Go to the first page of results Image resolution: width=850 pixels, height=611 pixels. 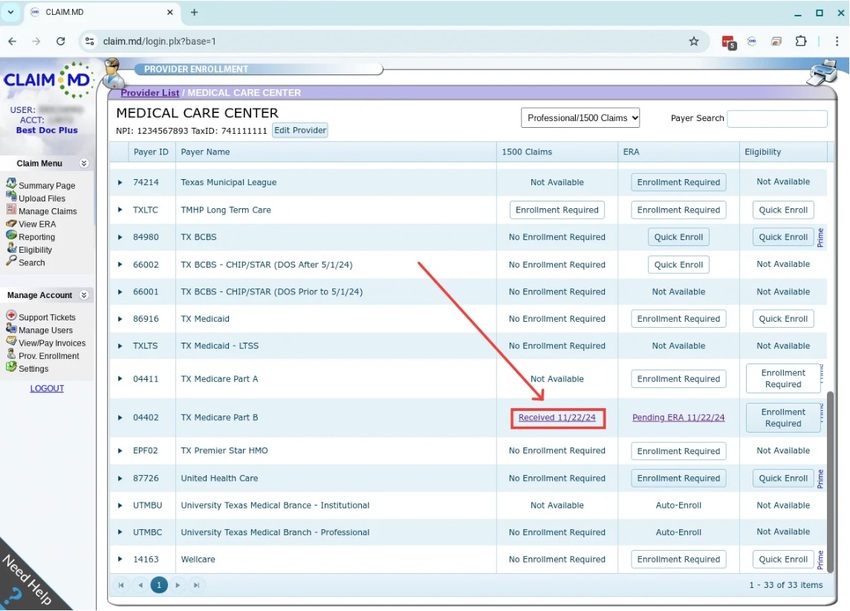click(x=121, y=585)
